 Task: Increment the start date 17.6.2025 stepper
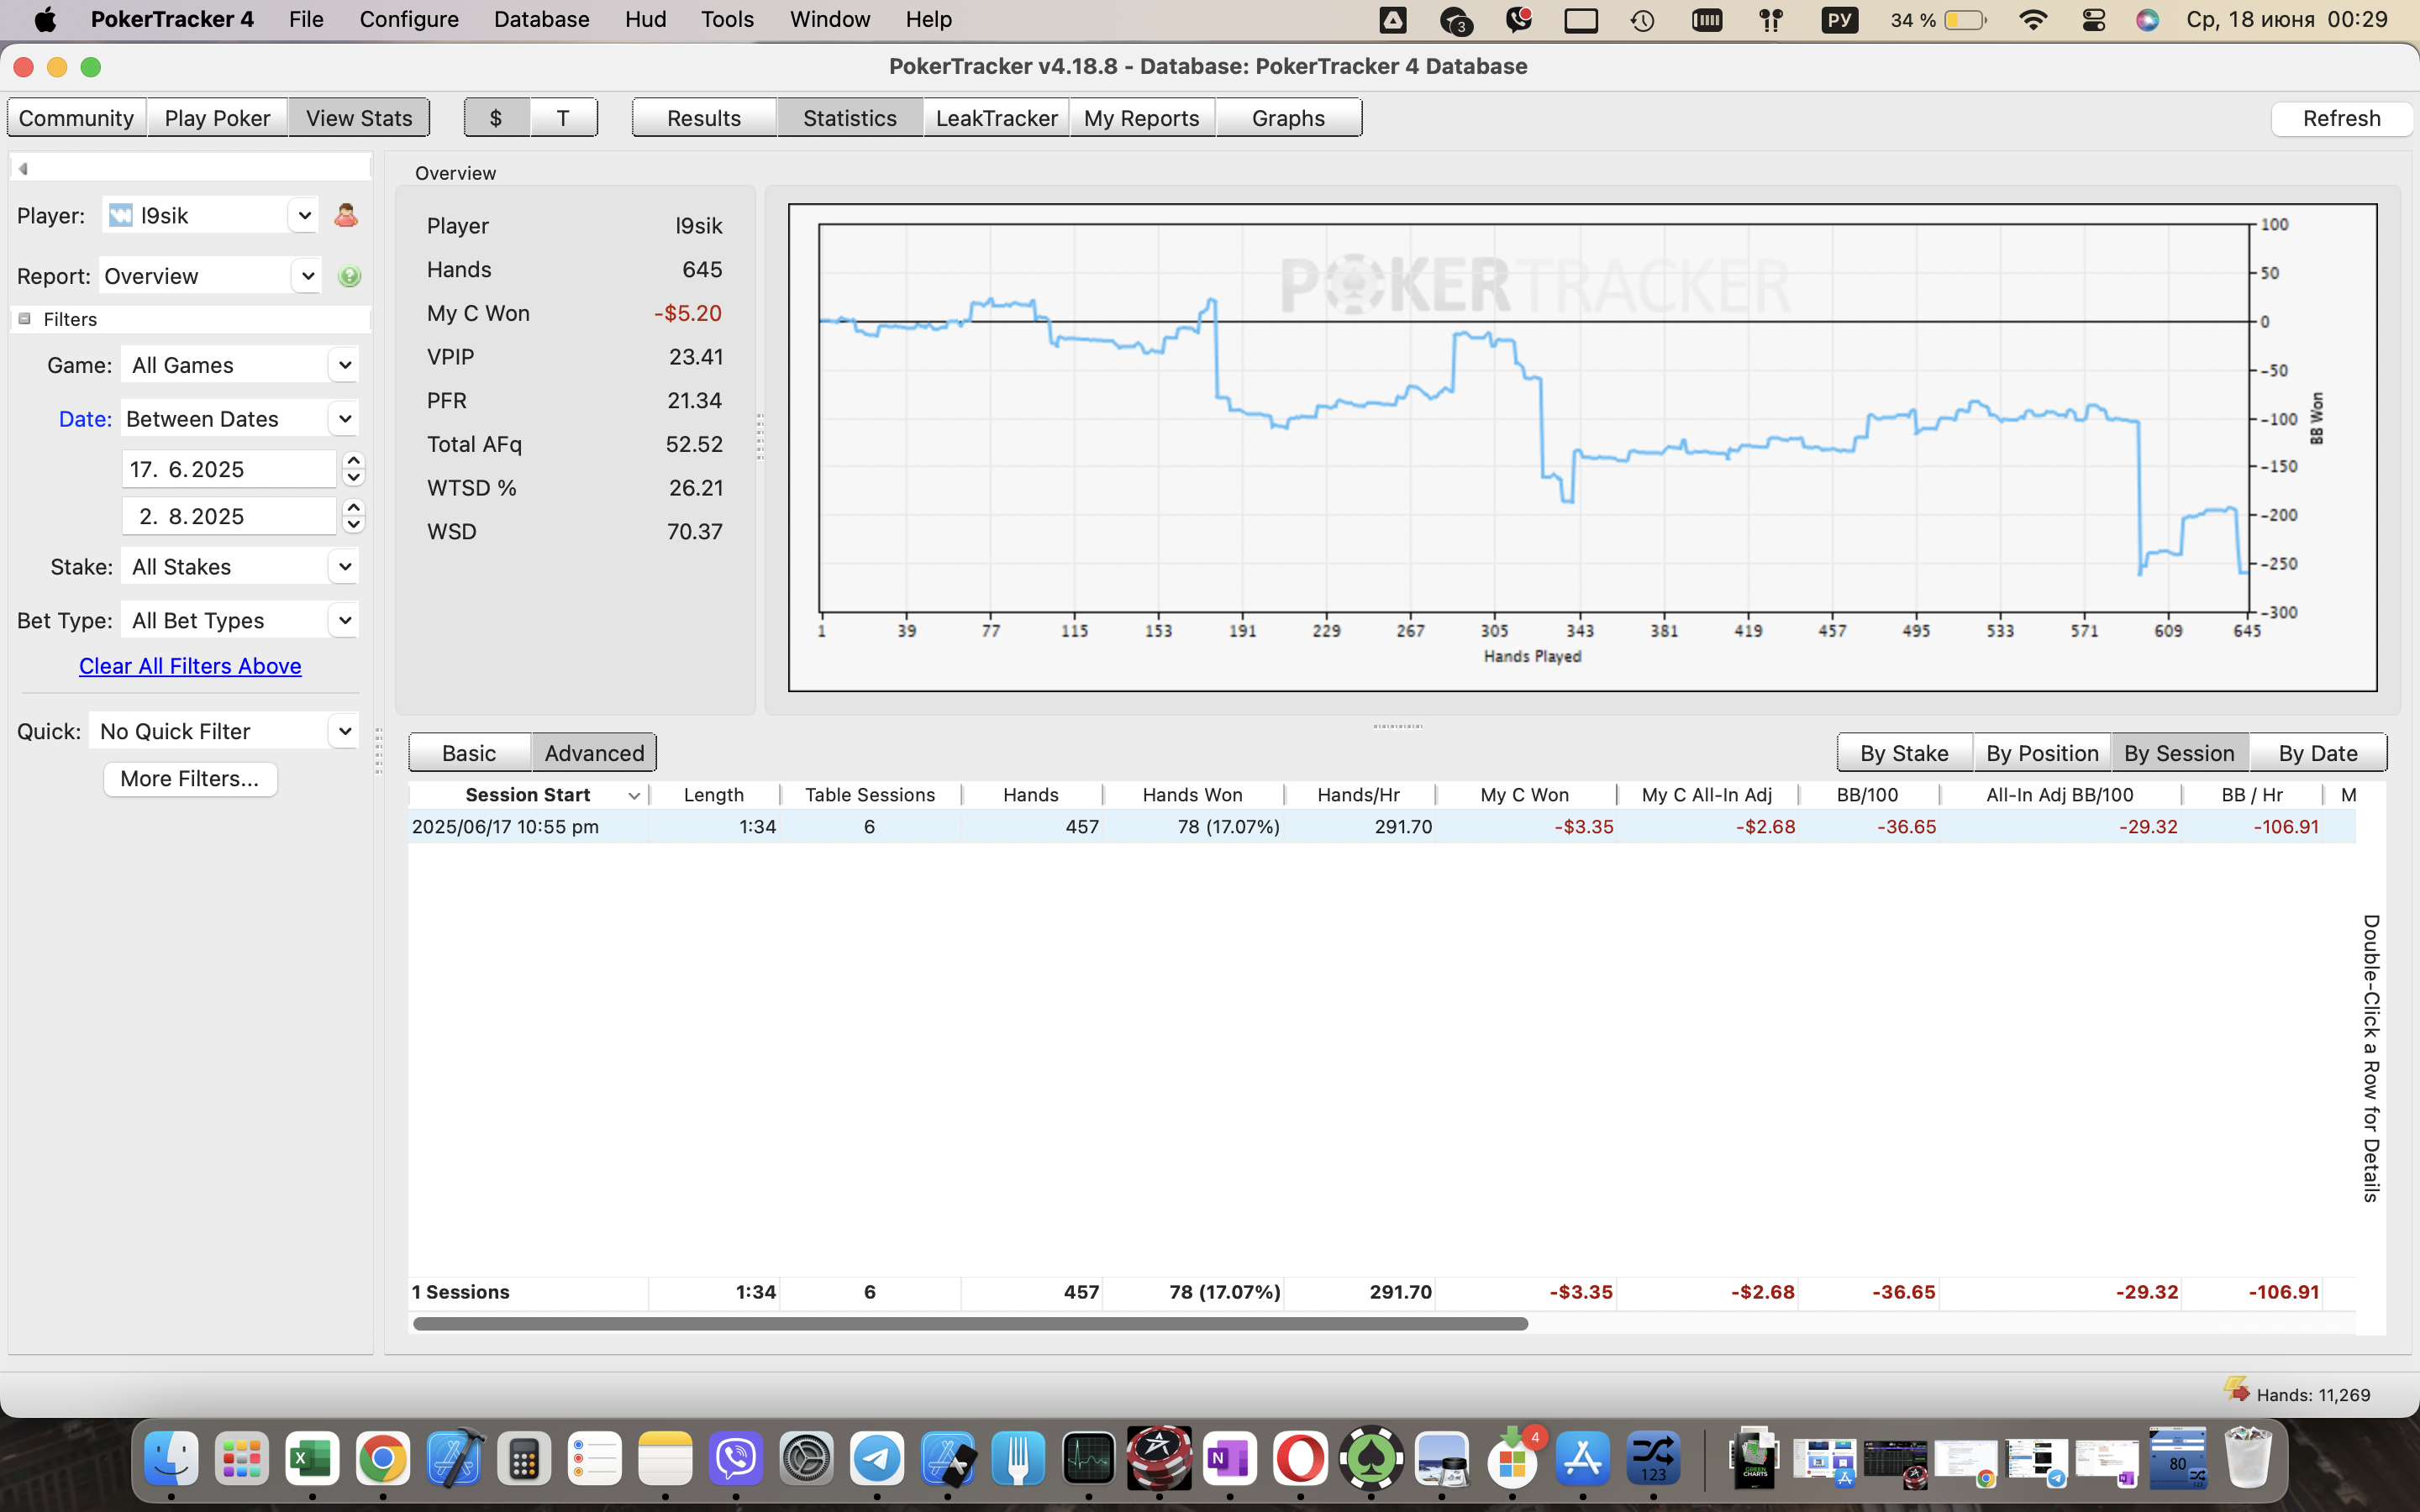(353, 461)
